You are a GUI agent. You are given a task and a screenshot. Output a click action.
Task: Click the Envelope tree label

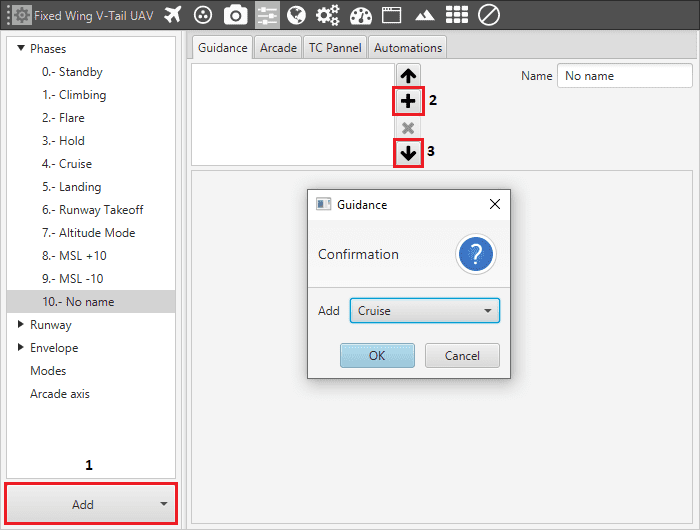point(54,348)
